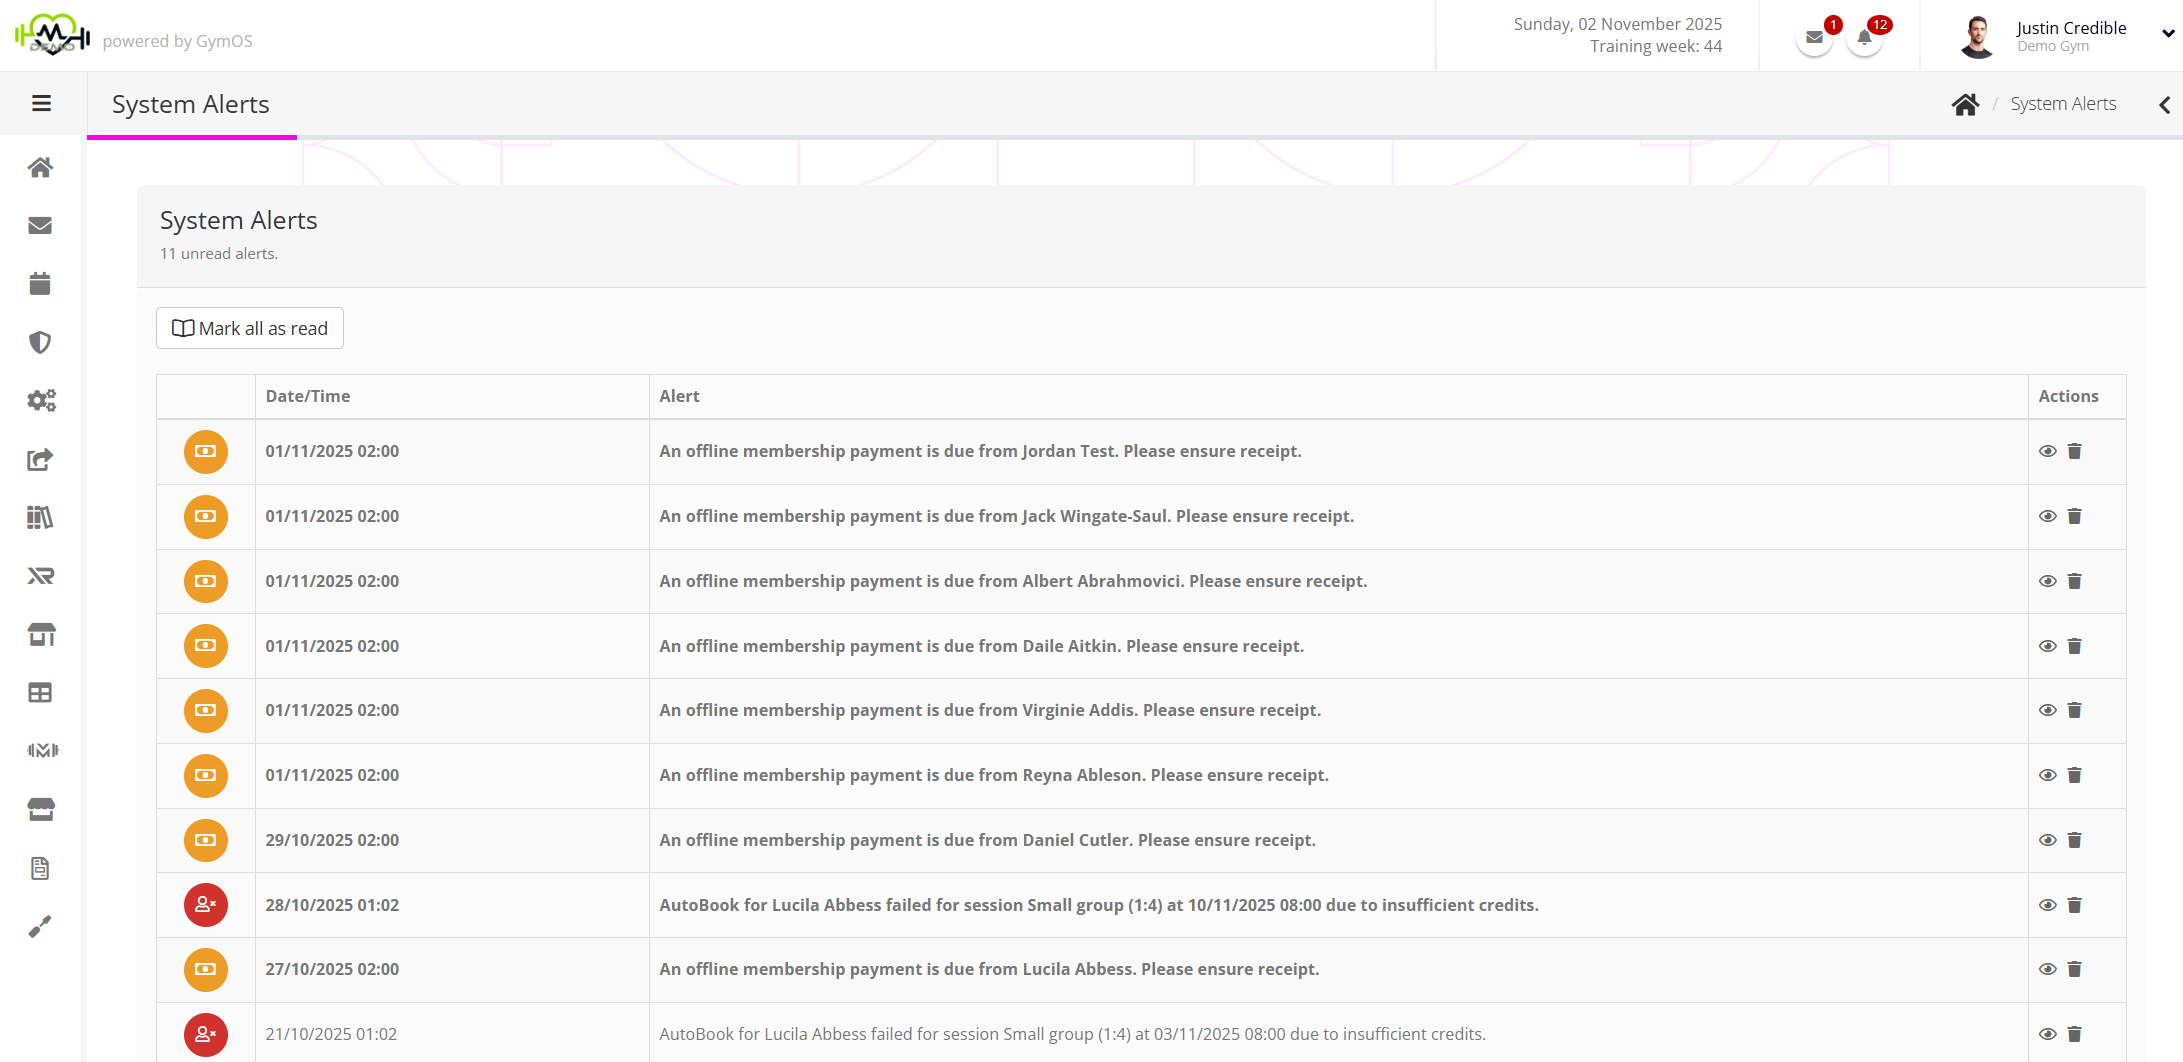Click the trash icon for Daniel Cutler alert
Screen dimensions: 2183x1062
(2074, 841)
